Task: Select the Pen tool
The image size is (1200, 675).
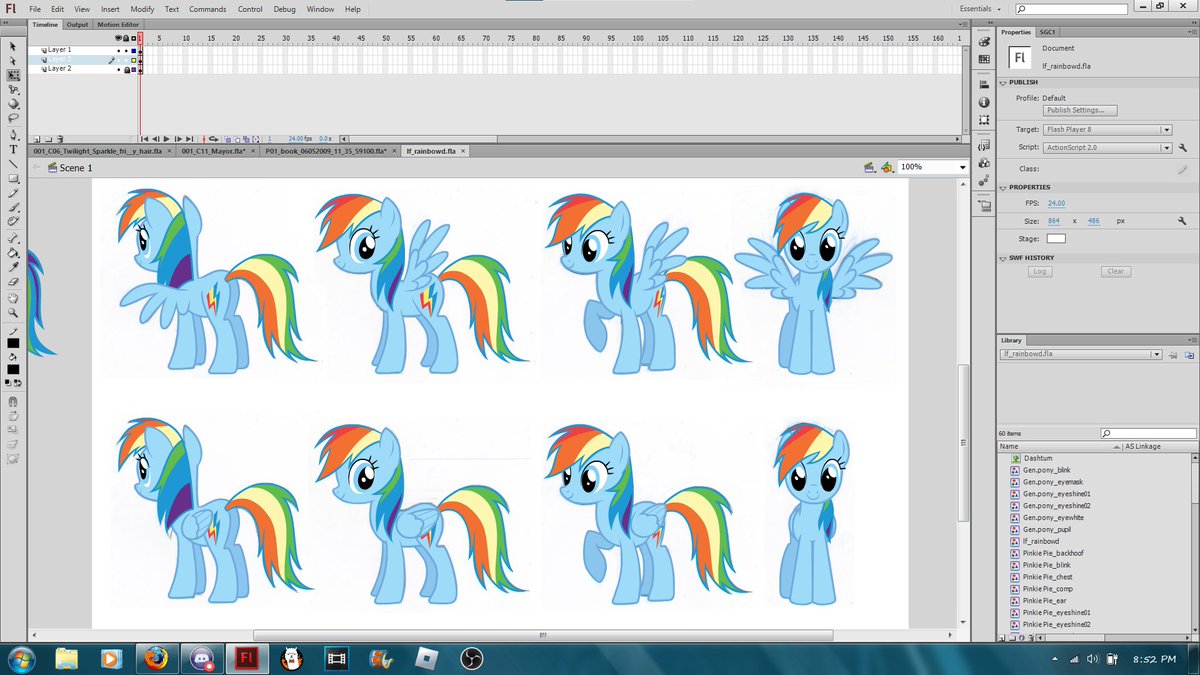Action: [14, 134]
